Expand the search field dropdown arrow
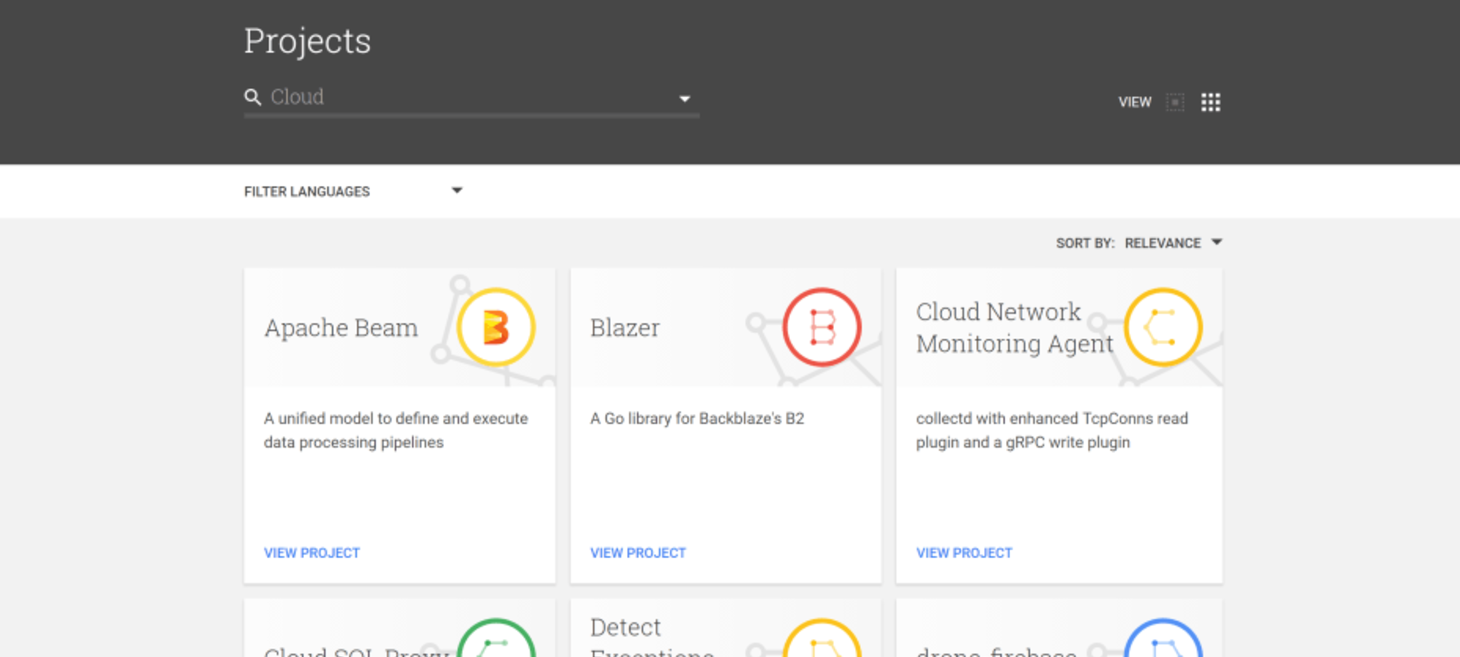The width and height of the screenshot is (1460, 657). click(685, 99)
